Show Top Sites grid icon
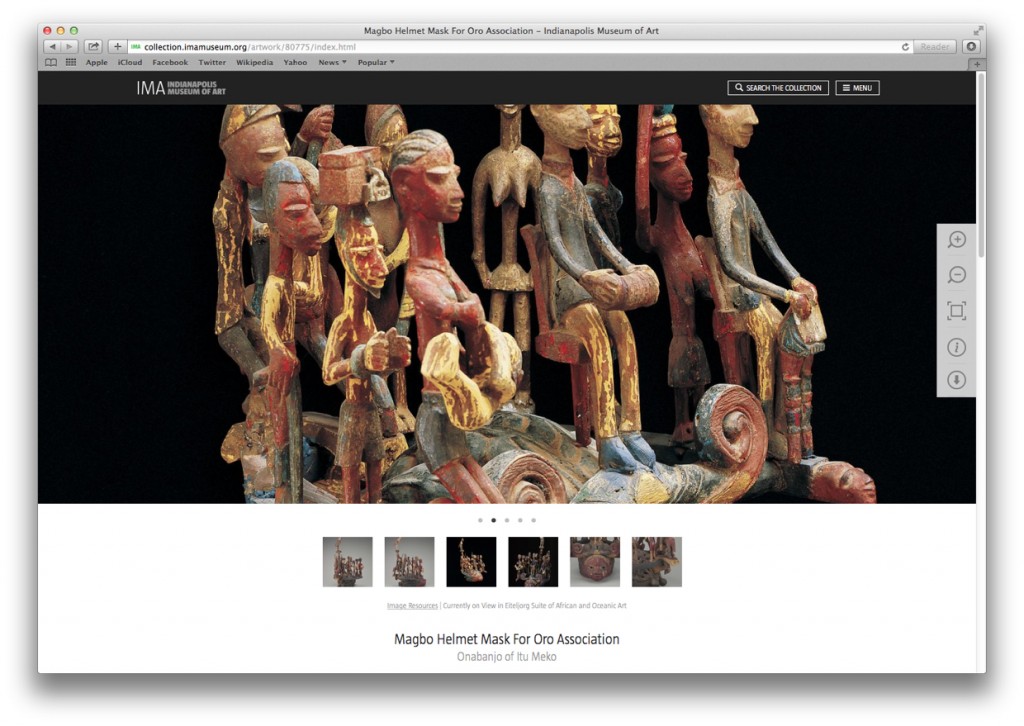 [x=71, y=63]
